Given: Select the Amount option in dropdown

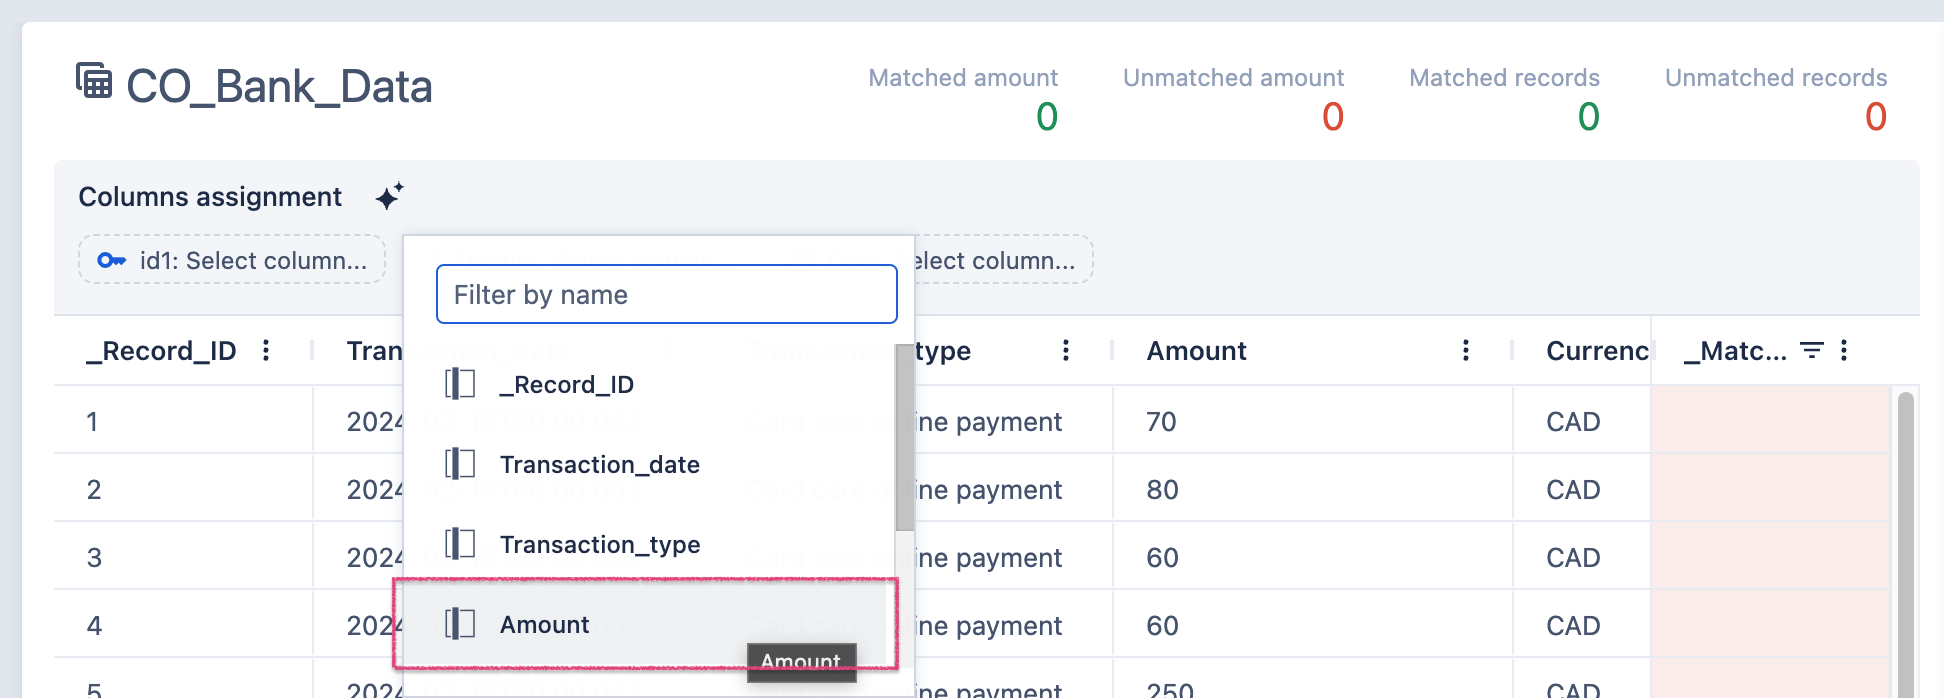Looking at the screenshot, I should click(545, 624).
